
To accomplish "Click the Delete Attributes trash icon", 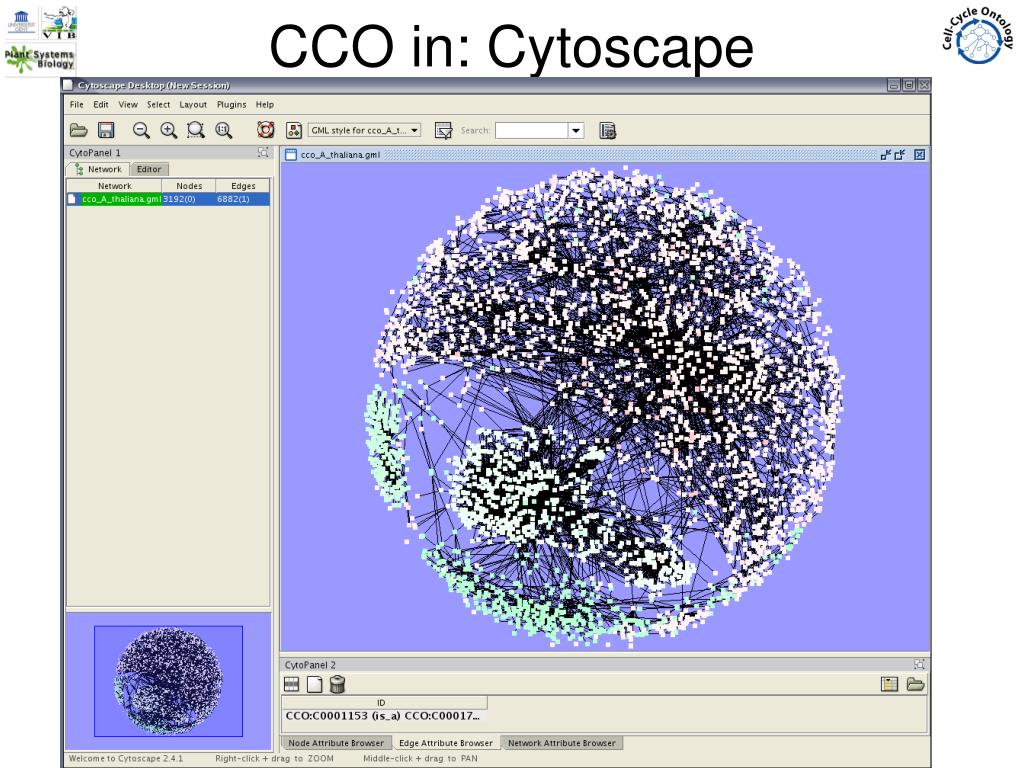I will pos(337,684).
